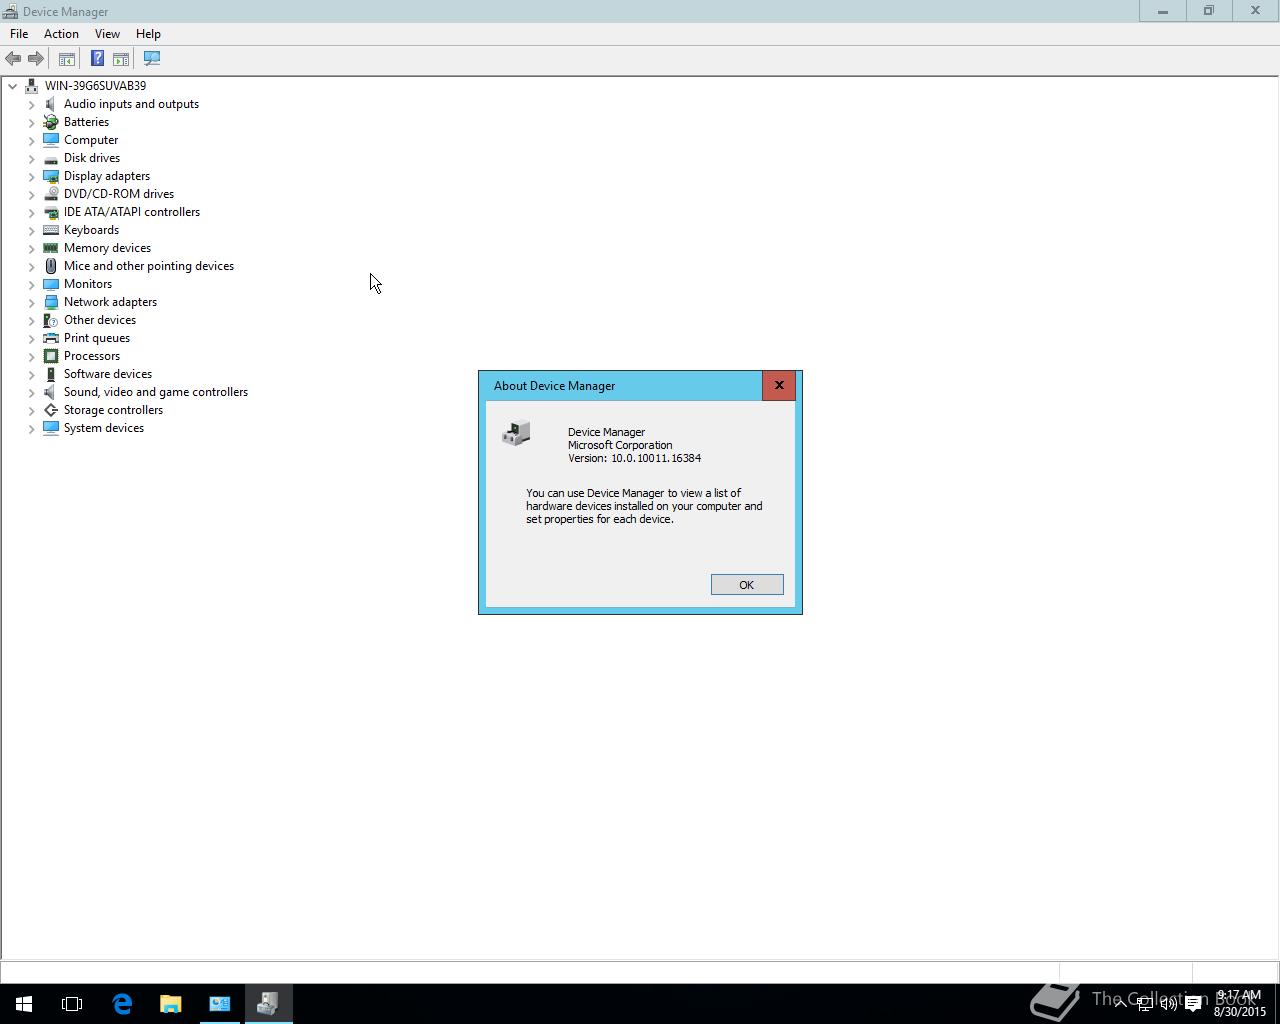This screenshot has width=1280, height=1024.
Task: Click the Back arrow toolbar icon
Action: [13, 59]
